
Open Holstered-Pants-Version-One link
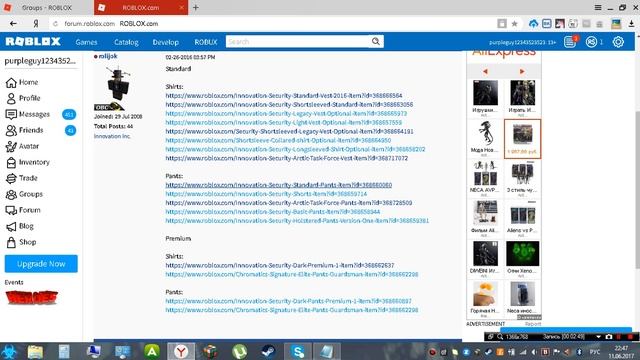coord(297,221)
